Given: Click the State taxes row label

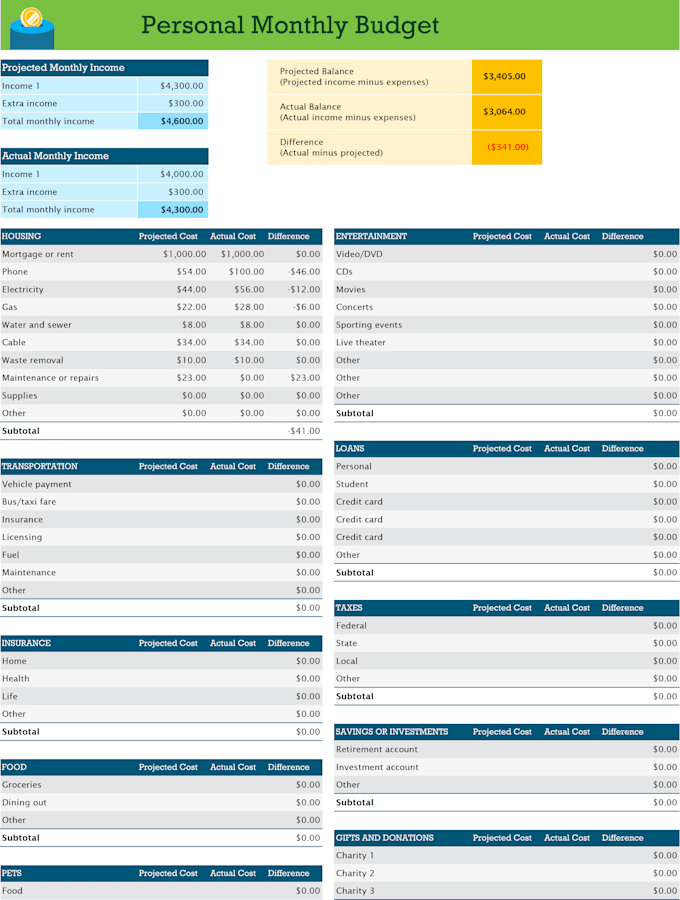Looking at the screenshot, I should coord(347,643).
